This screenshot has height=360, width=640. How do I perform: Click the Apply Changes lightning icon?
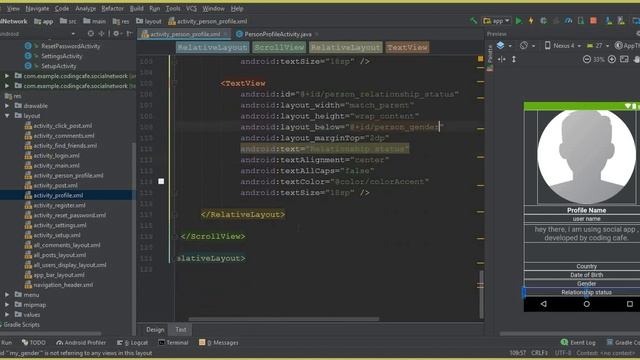point(531,21)
